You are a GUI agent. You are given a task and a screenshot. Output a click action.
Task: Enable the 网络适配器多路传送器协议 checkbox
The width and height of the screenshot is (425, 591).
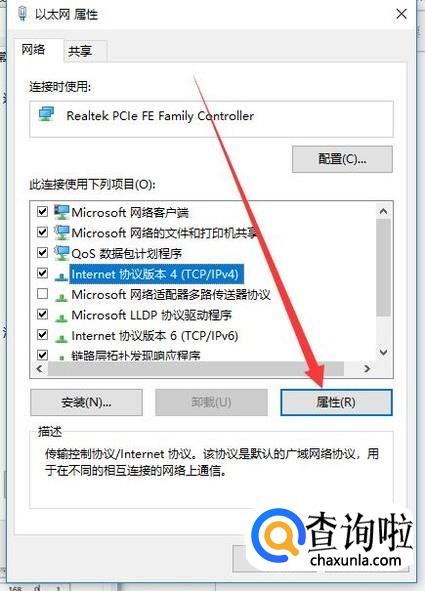click(x=43, y=293)
